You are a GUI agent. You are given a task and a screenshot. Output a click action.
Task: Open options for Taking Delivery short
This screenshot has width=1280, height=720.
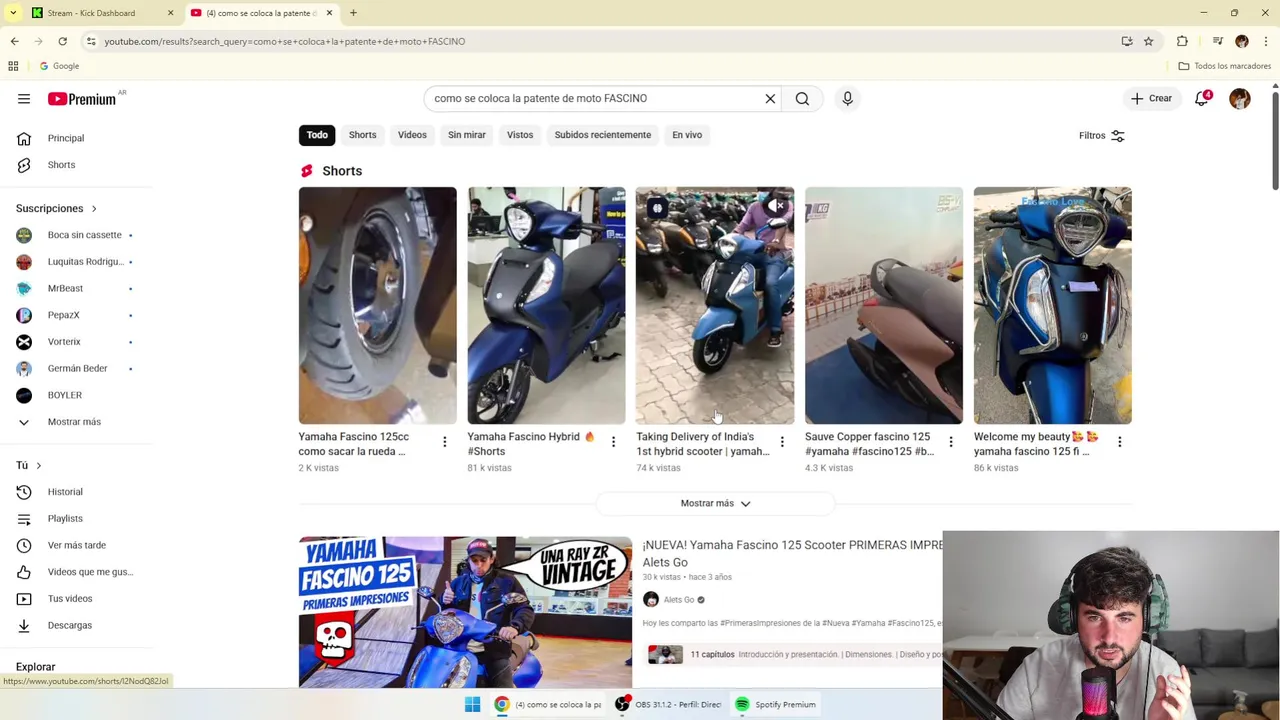pyautogui.click(x=782, y=442)
